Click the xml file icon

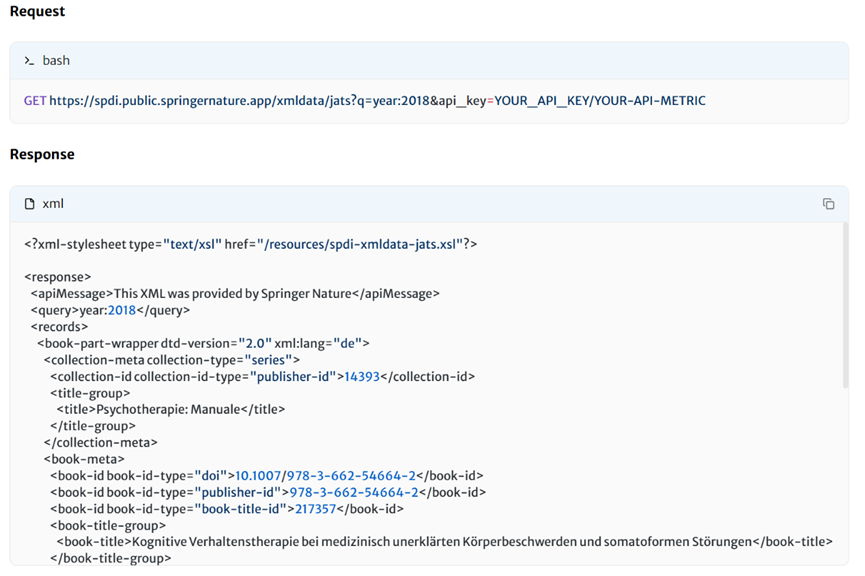[30, 204]
